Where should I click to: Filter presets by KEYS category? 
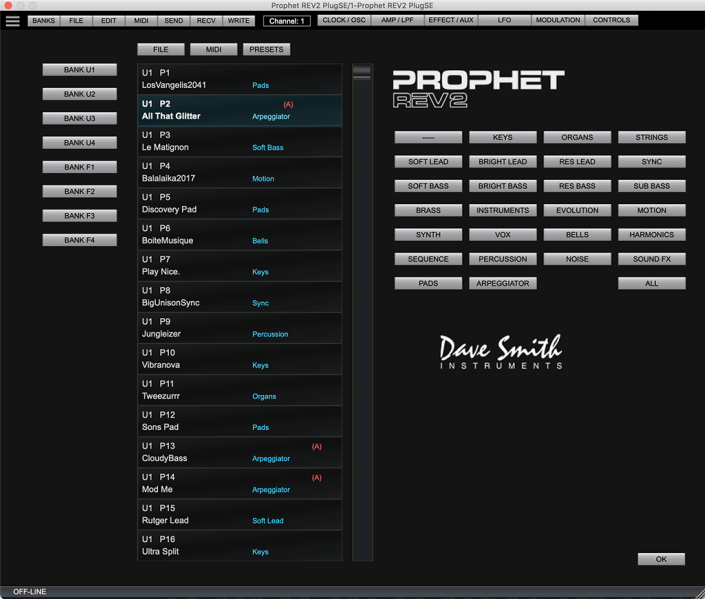click(x=503, y=137)
